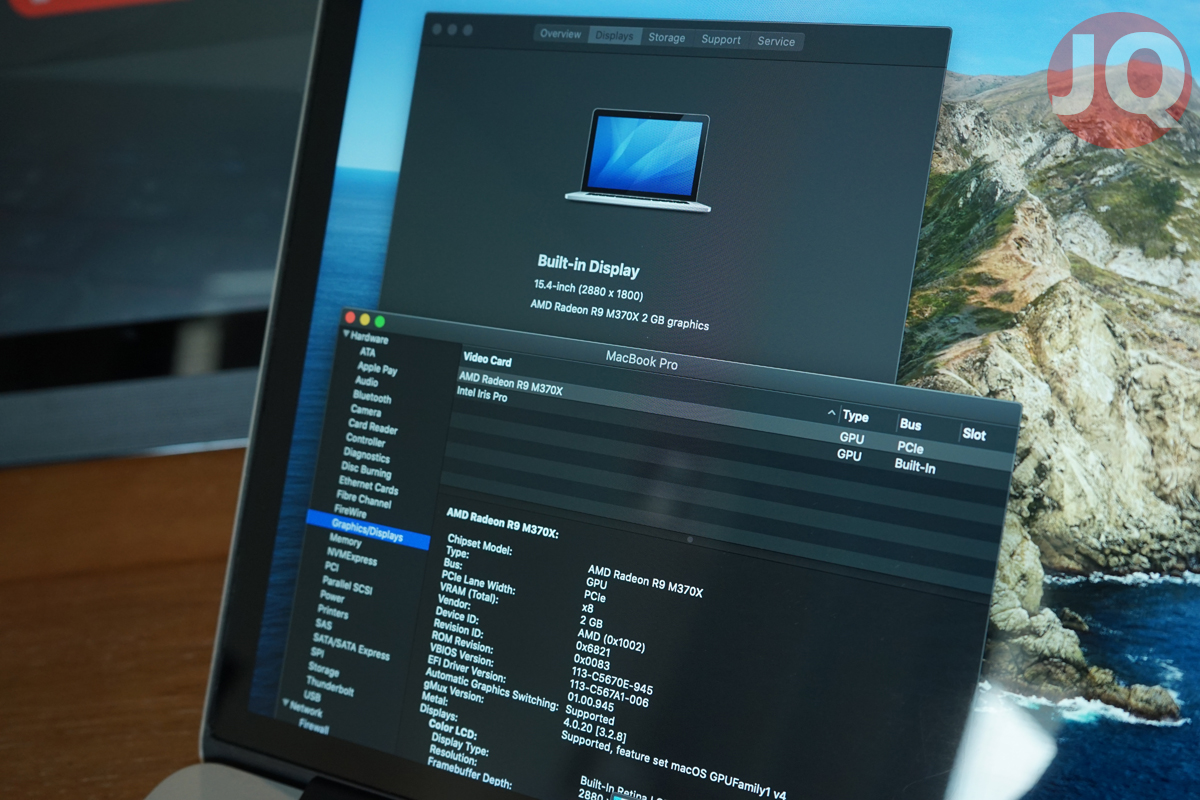This screenshot has height=800, width=1200.
Task: Open Memory information in sidebar
Action: [x=345, y=541]
